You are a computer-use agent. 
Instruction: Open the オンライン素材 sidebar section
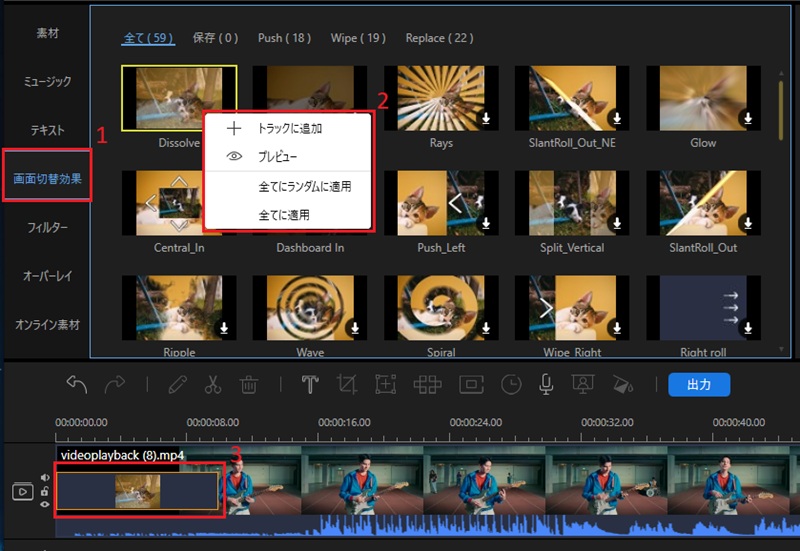[47, 325]
